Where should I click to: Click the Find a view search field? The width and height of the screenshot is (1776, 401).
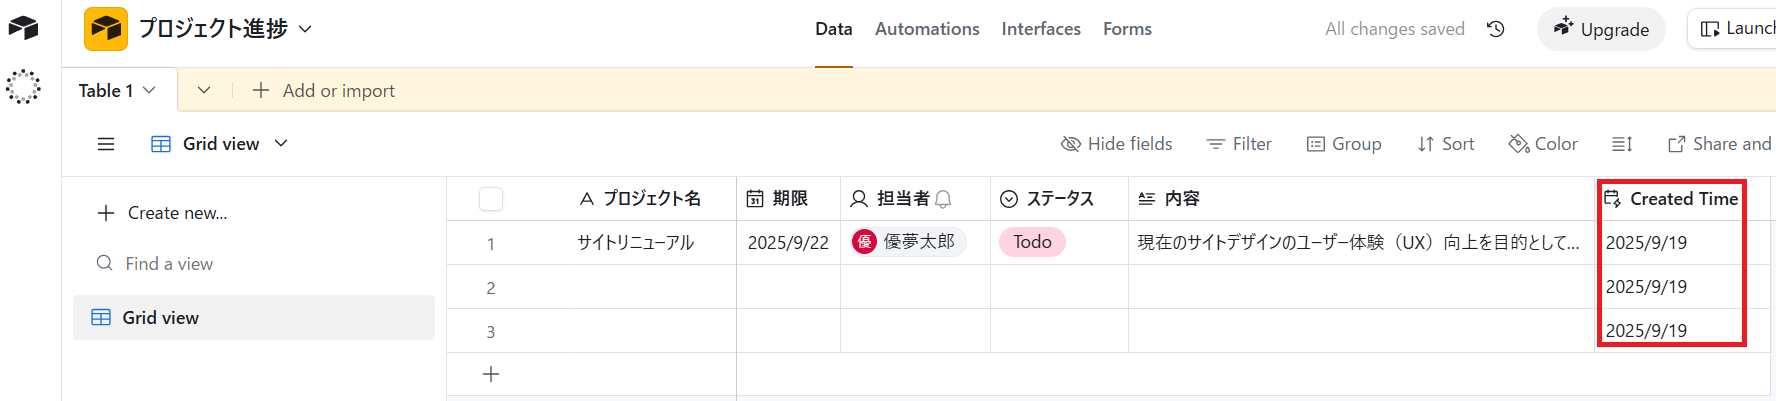[169, 264]
